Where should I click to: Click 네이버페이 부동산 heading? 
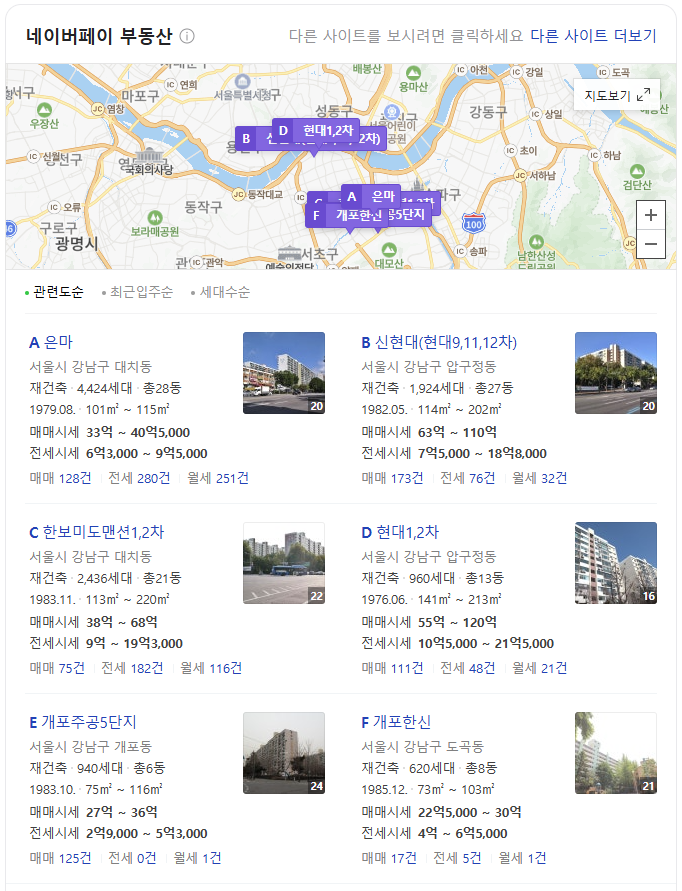tap(99, 36)
